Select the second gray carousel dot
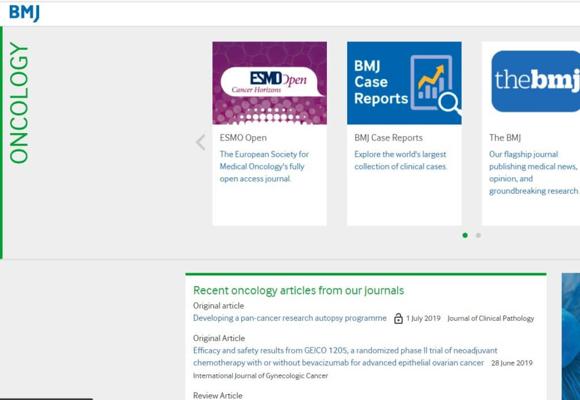The width and height of the screenshot is (580, 400). point(478,235)
